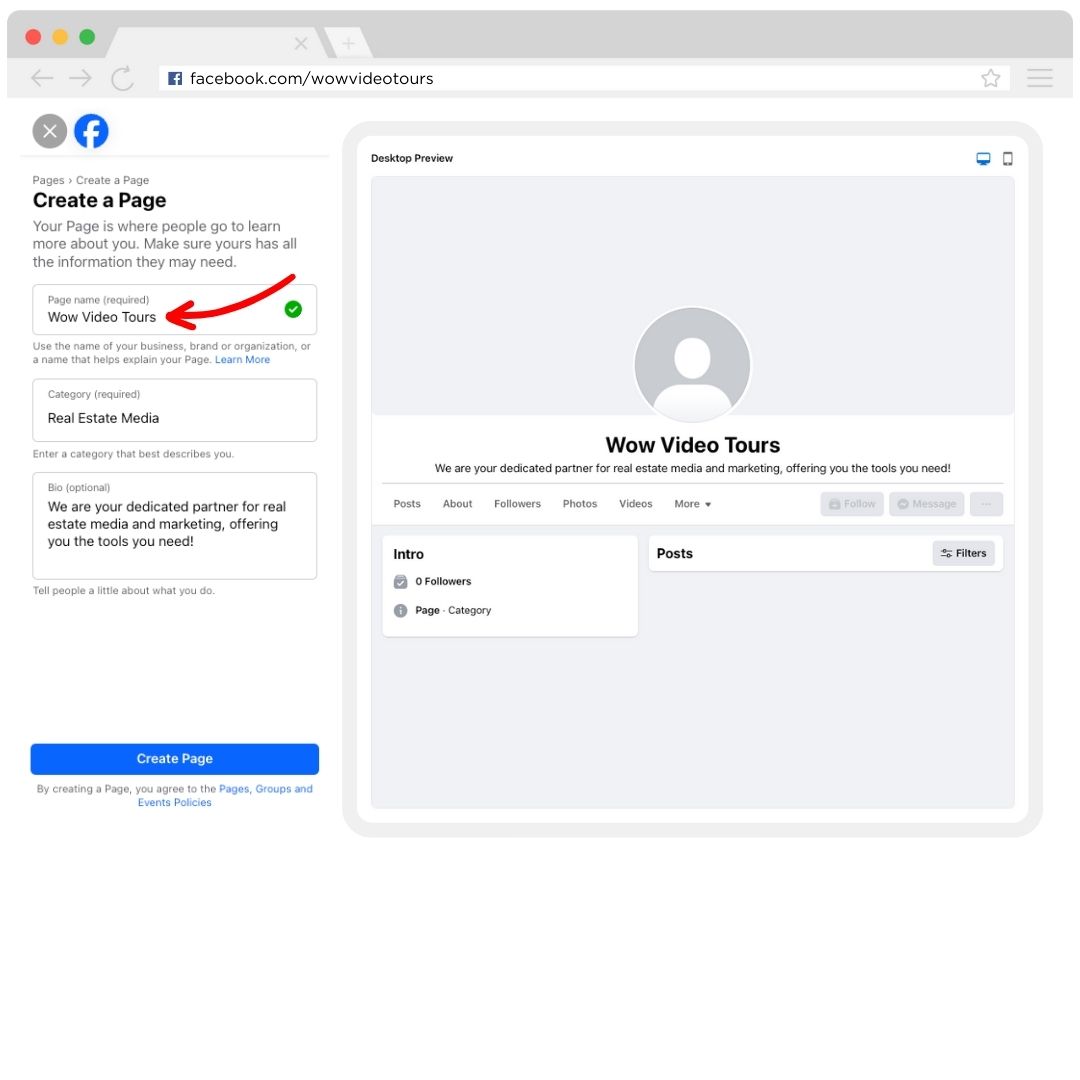Click the browser back arrow
Screen dimensions: 1080x1080
point(42,79)
